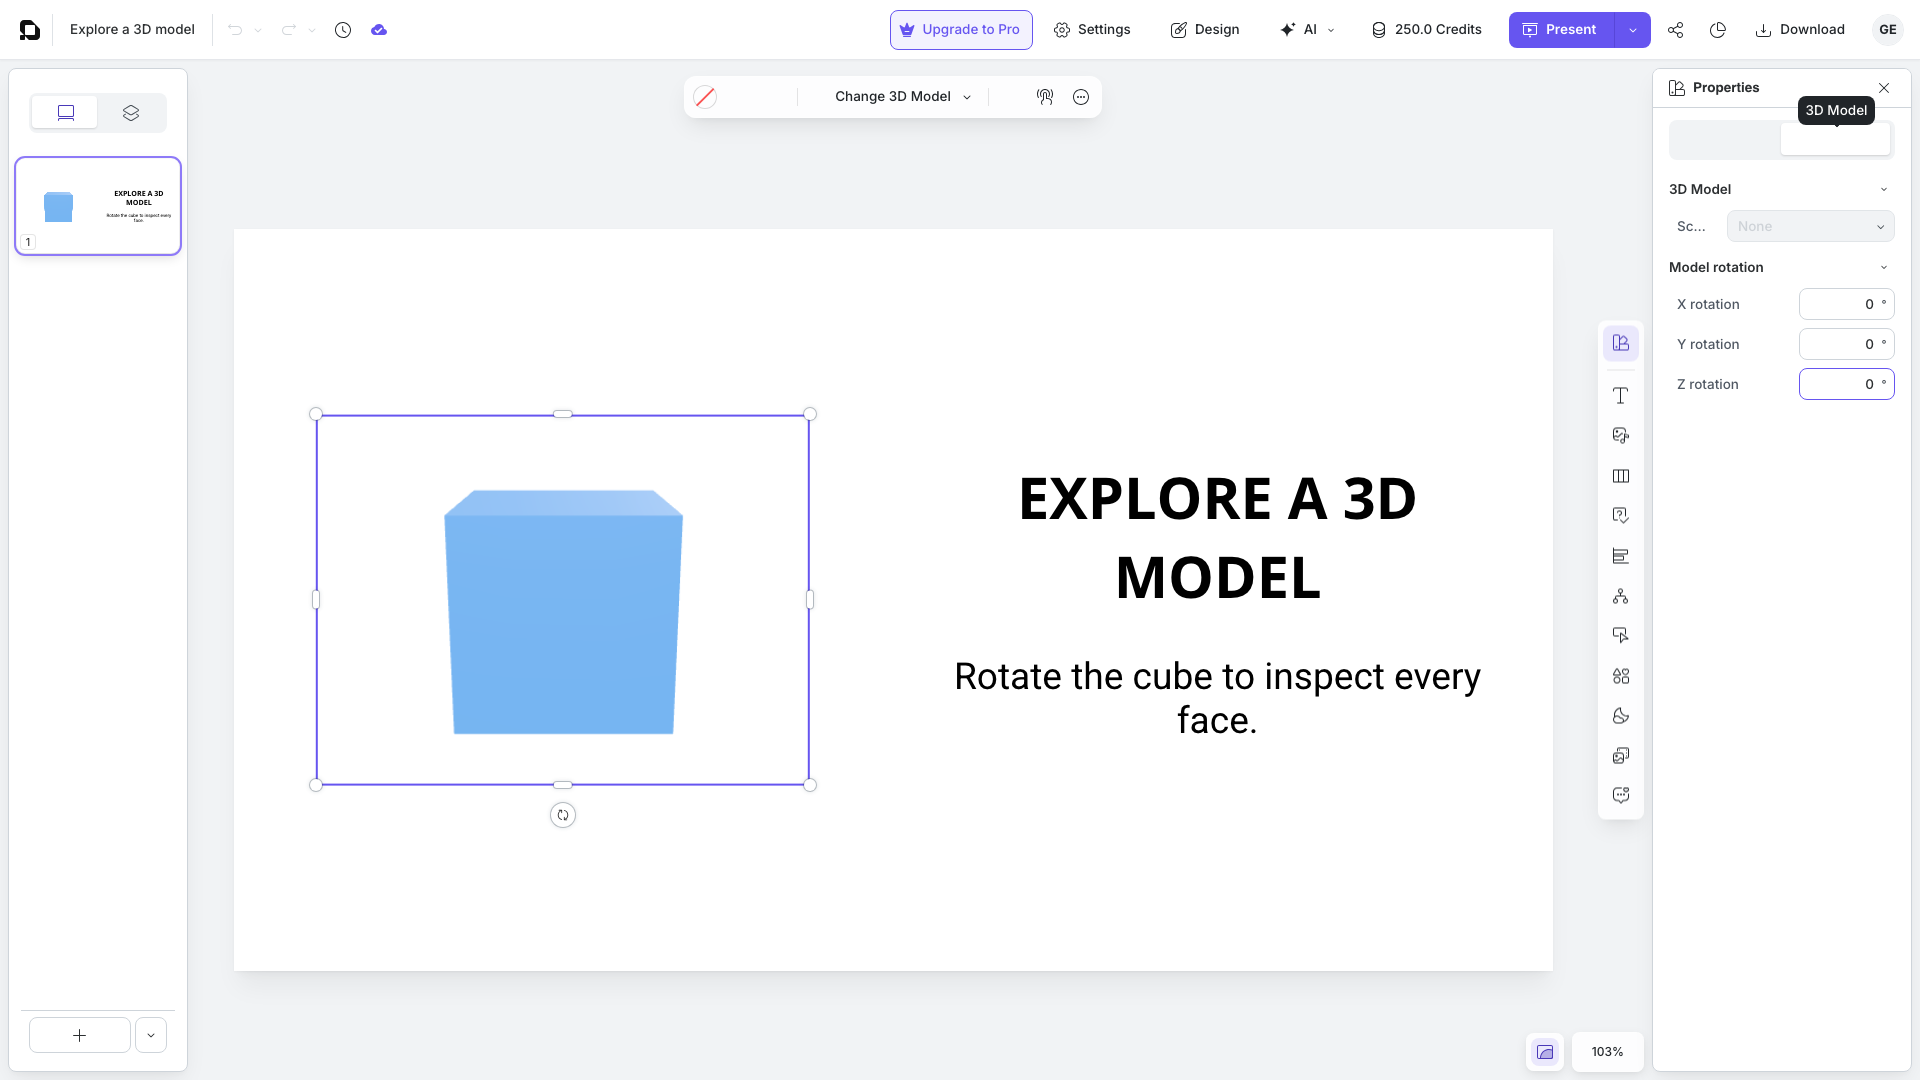The height and width of the screenshot is (1080, 1920).
Task: Open the analytics pie chart icon
Action: [x=1718, y=30]
